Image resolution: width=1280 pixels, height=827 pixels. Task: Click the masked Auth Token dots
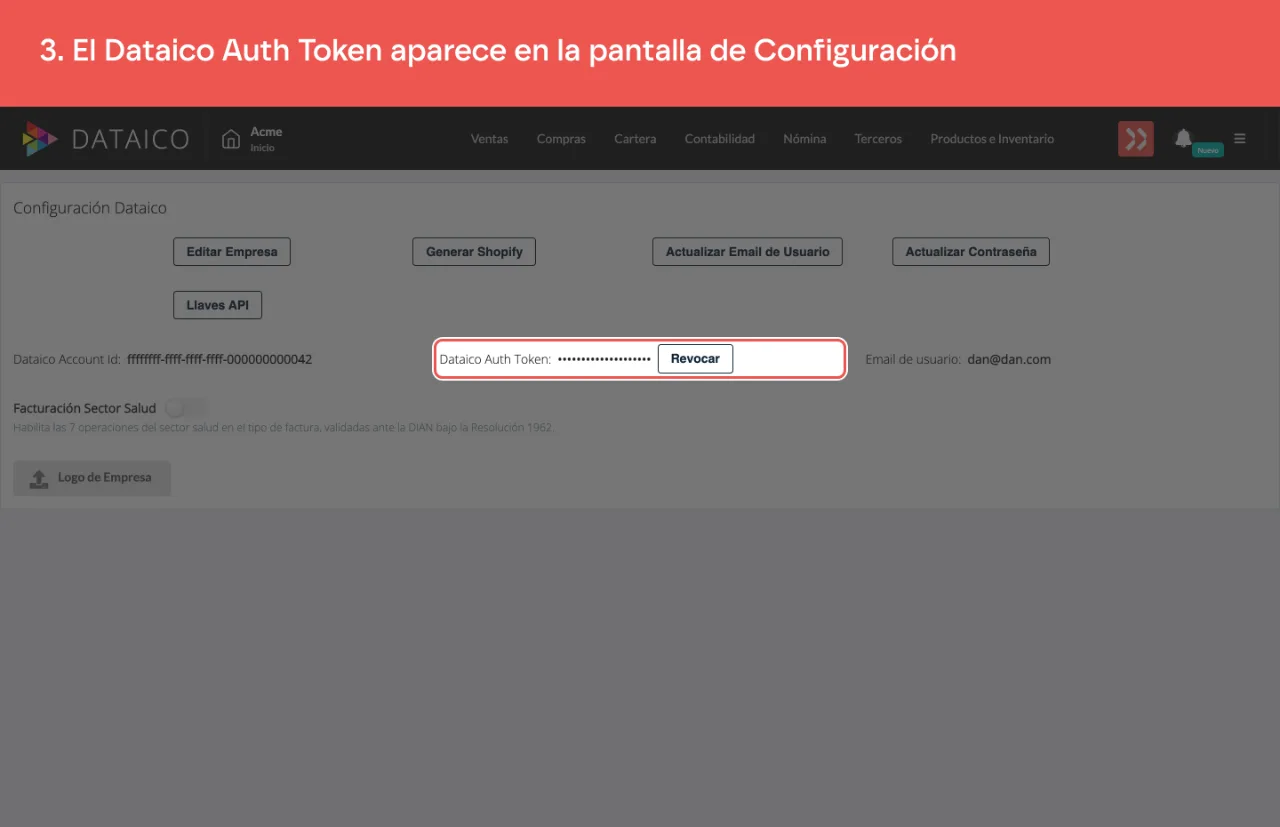pyautogui.click(x=604, y=359)
